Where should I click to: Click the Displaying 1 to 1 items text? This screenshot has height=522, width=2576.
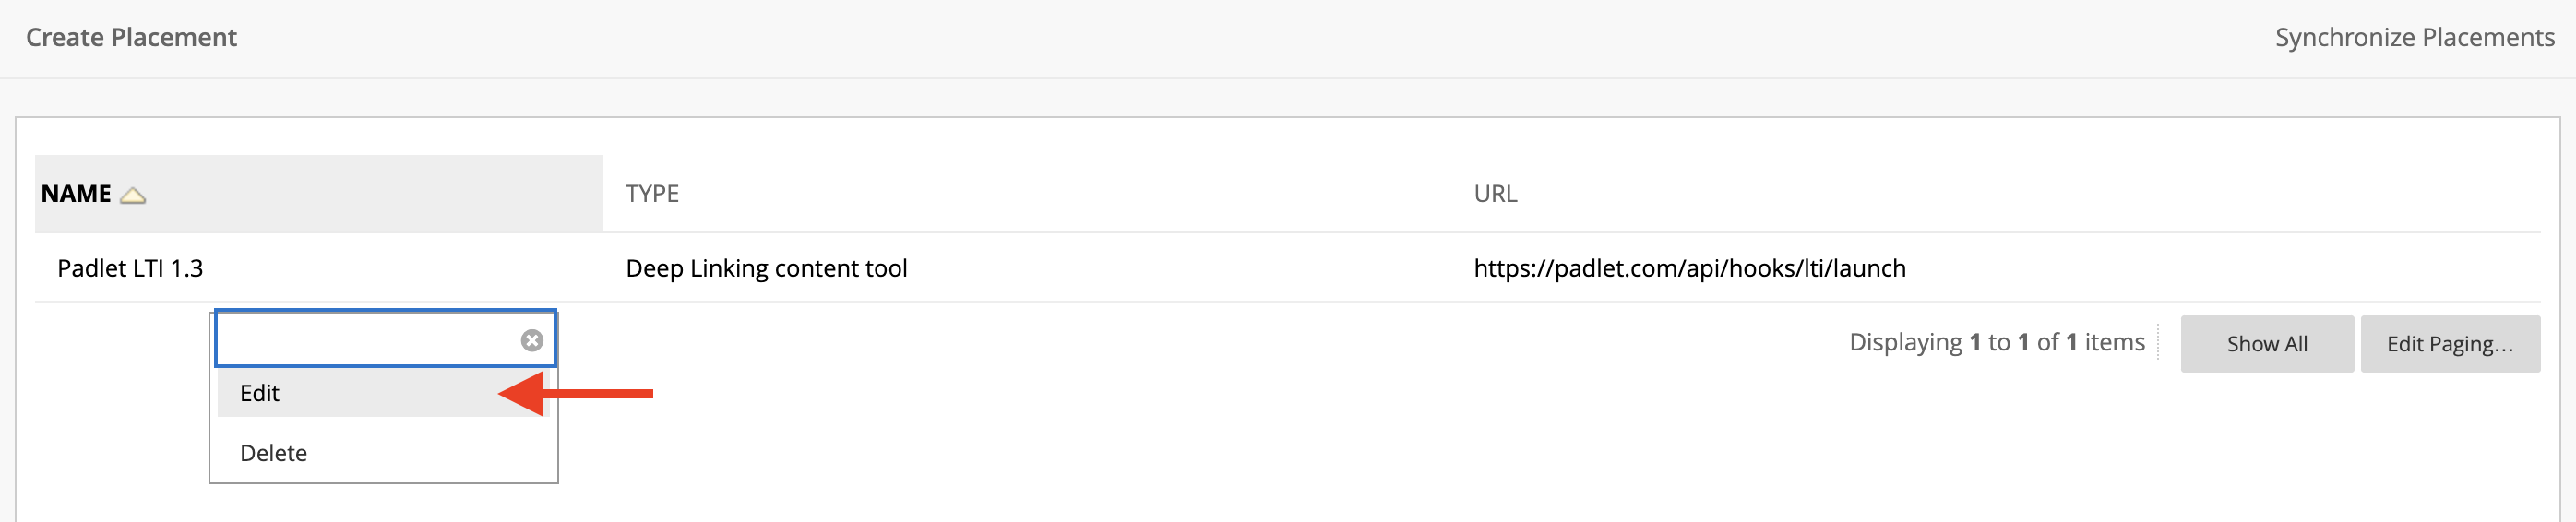point(1996,342)
